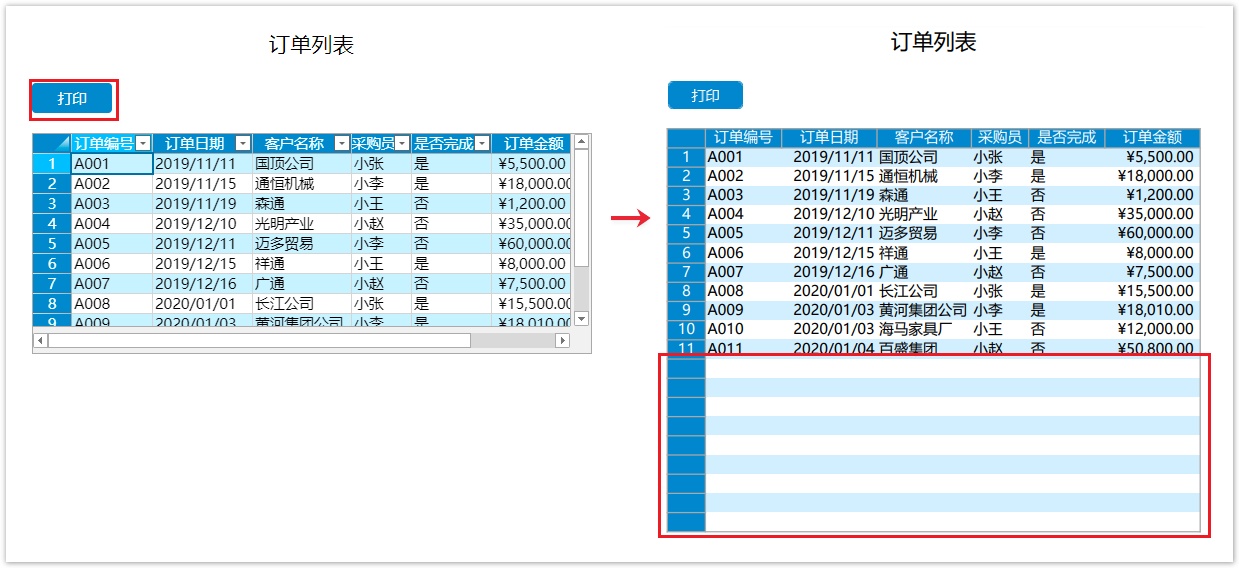Expand the 客户名称 filter dropdown

[342, 144]
